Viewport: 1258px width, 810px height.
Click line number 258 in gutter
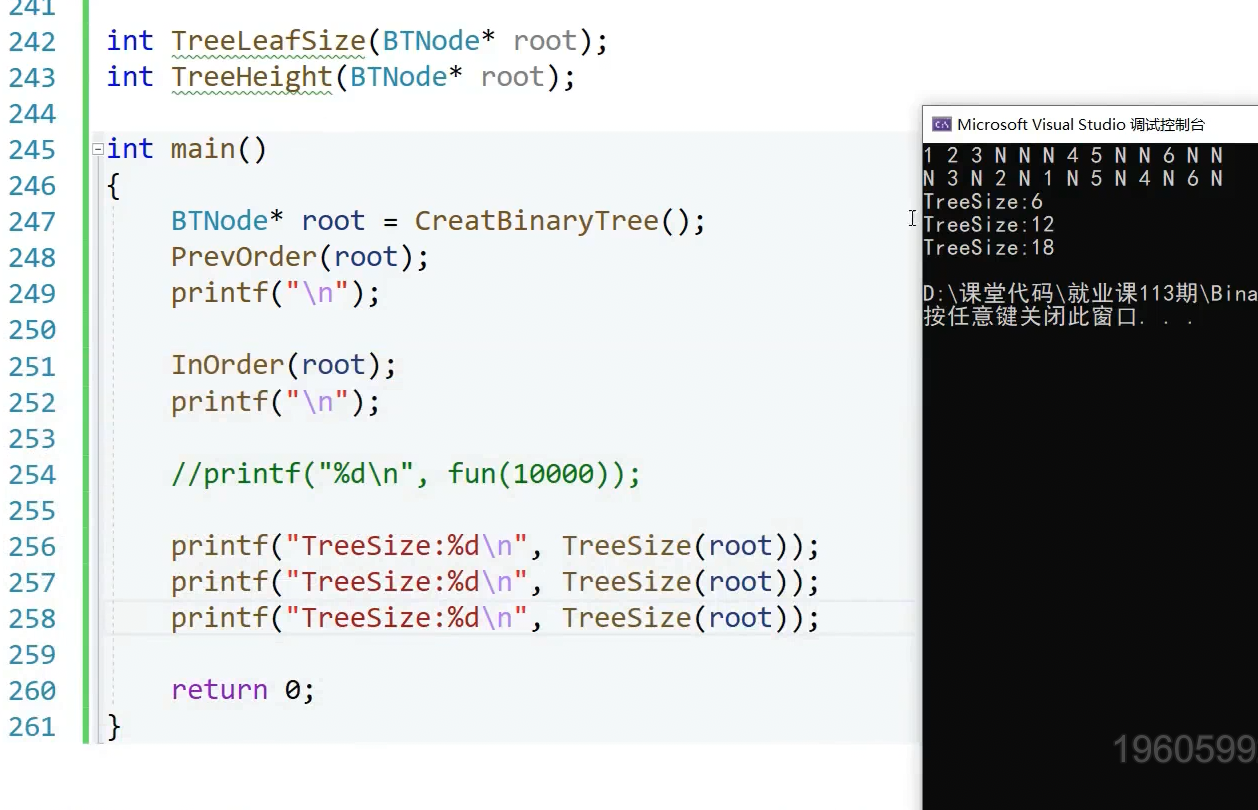(x=32, y=619)
